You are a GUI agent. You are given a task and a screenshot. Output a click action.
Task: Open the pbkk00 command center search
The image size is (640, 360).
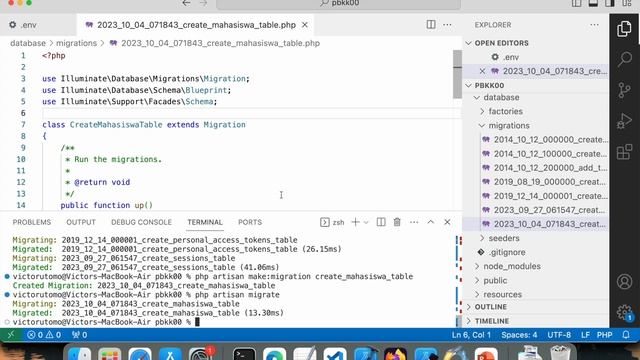click(x=338, y=4)
